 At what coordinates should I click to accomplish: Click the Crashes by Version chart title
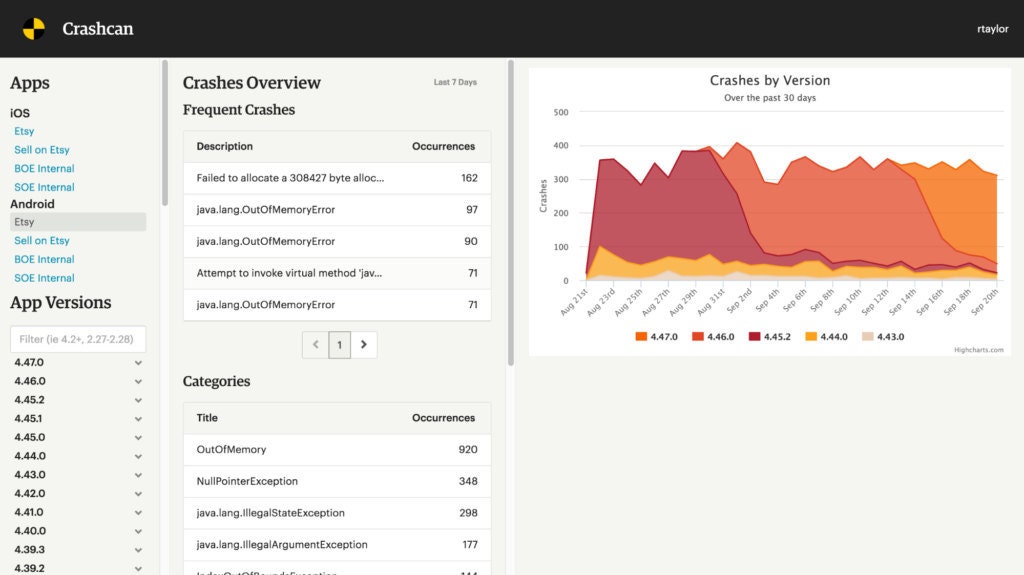pyautogui.click(x=770, y=80)
